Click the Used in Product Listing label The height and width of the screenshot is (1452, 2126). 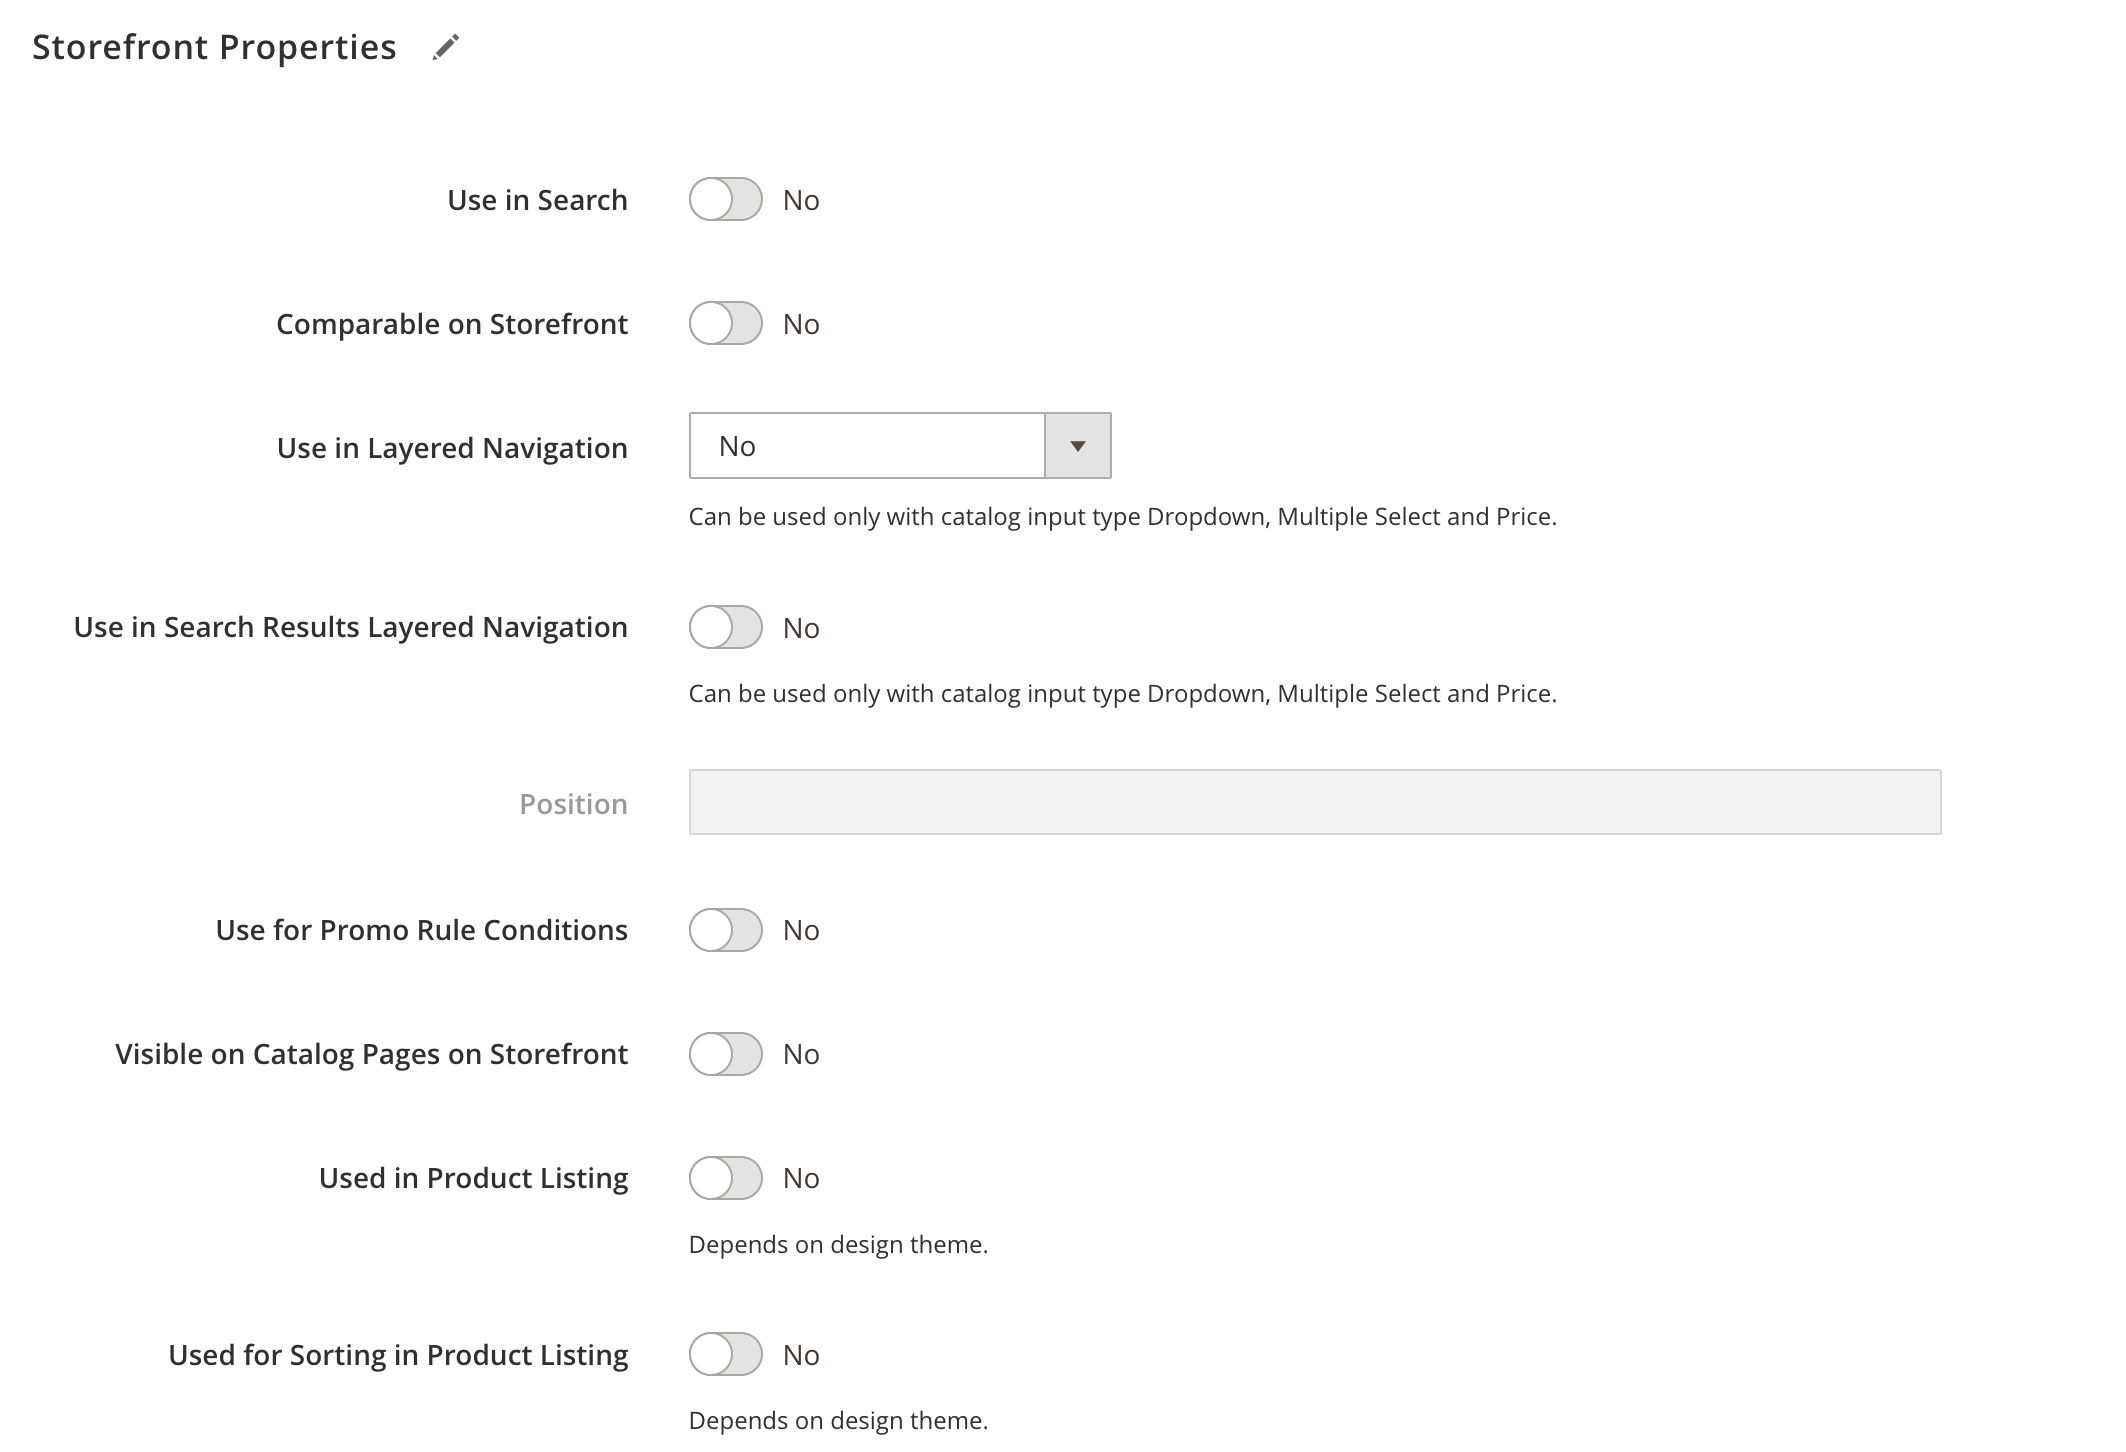point(473,1178)
